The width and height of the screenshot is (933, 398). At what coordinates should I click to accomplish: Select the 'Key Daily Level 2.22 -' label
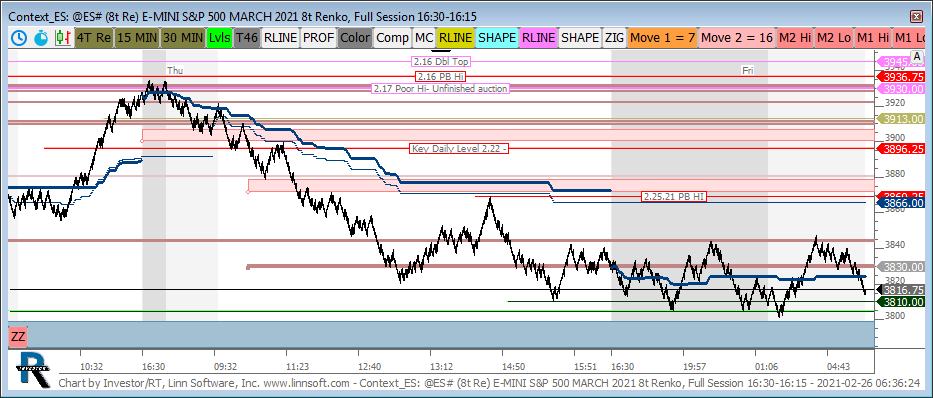[x=459, y=149]
